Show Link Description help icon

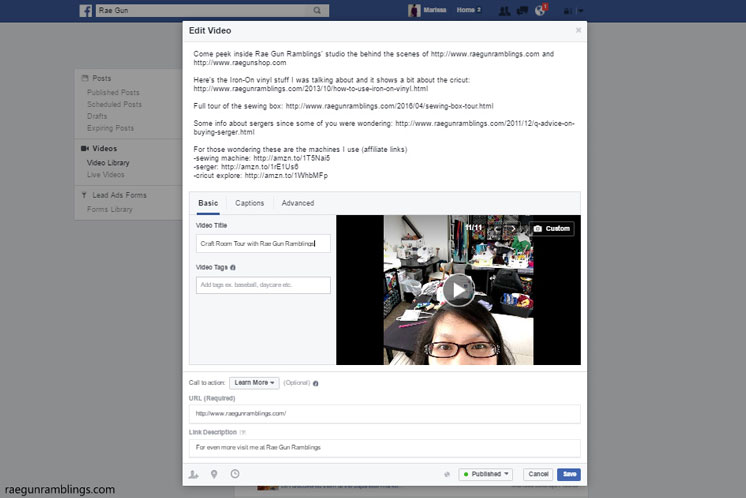coord(243,432)
